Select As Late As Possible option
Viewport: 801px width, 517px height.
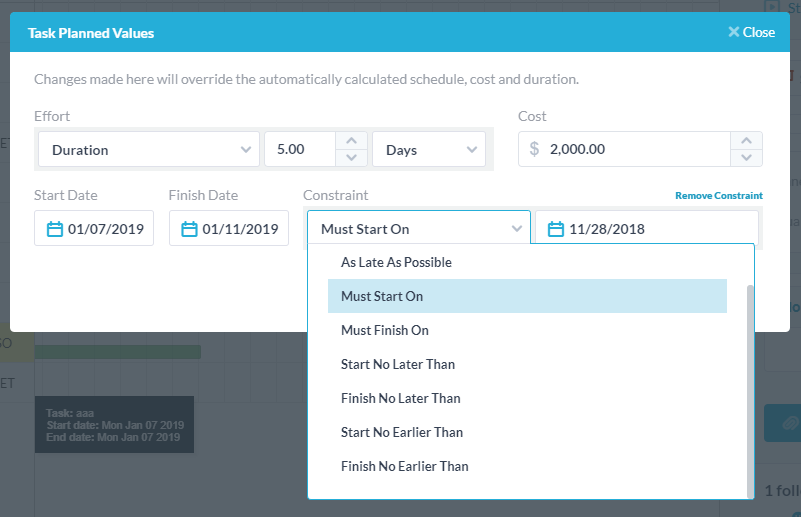396,262
